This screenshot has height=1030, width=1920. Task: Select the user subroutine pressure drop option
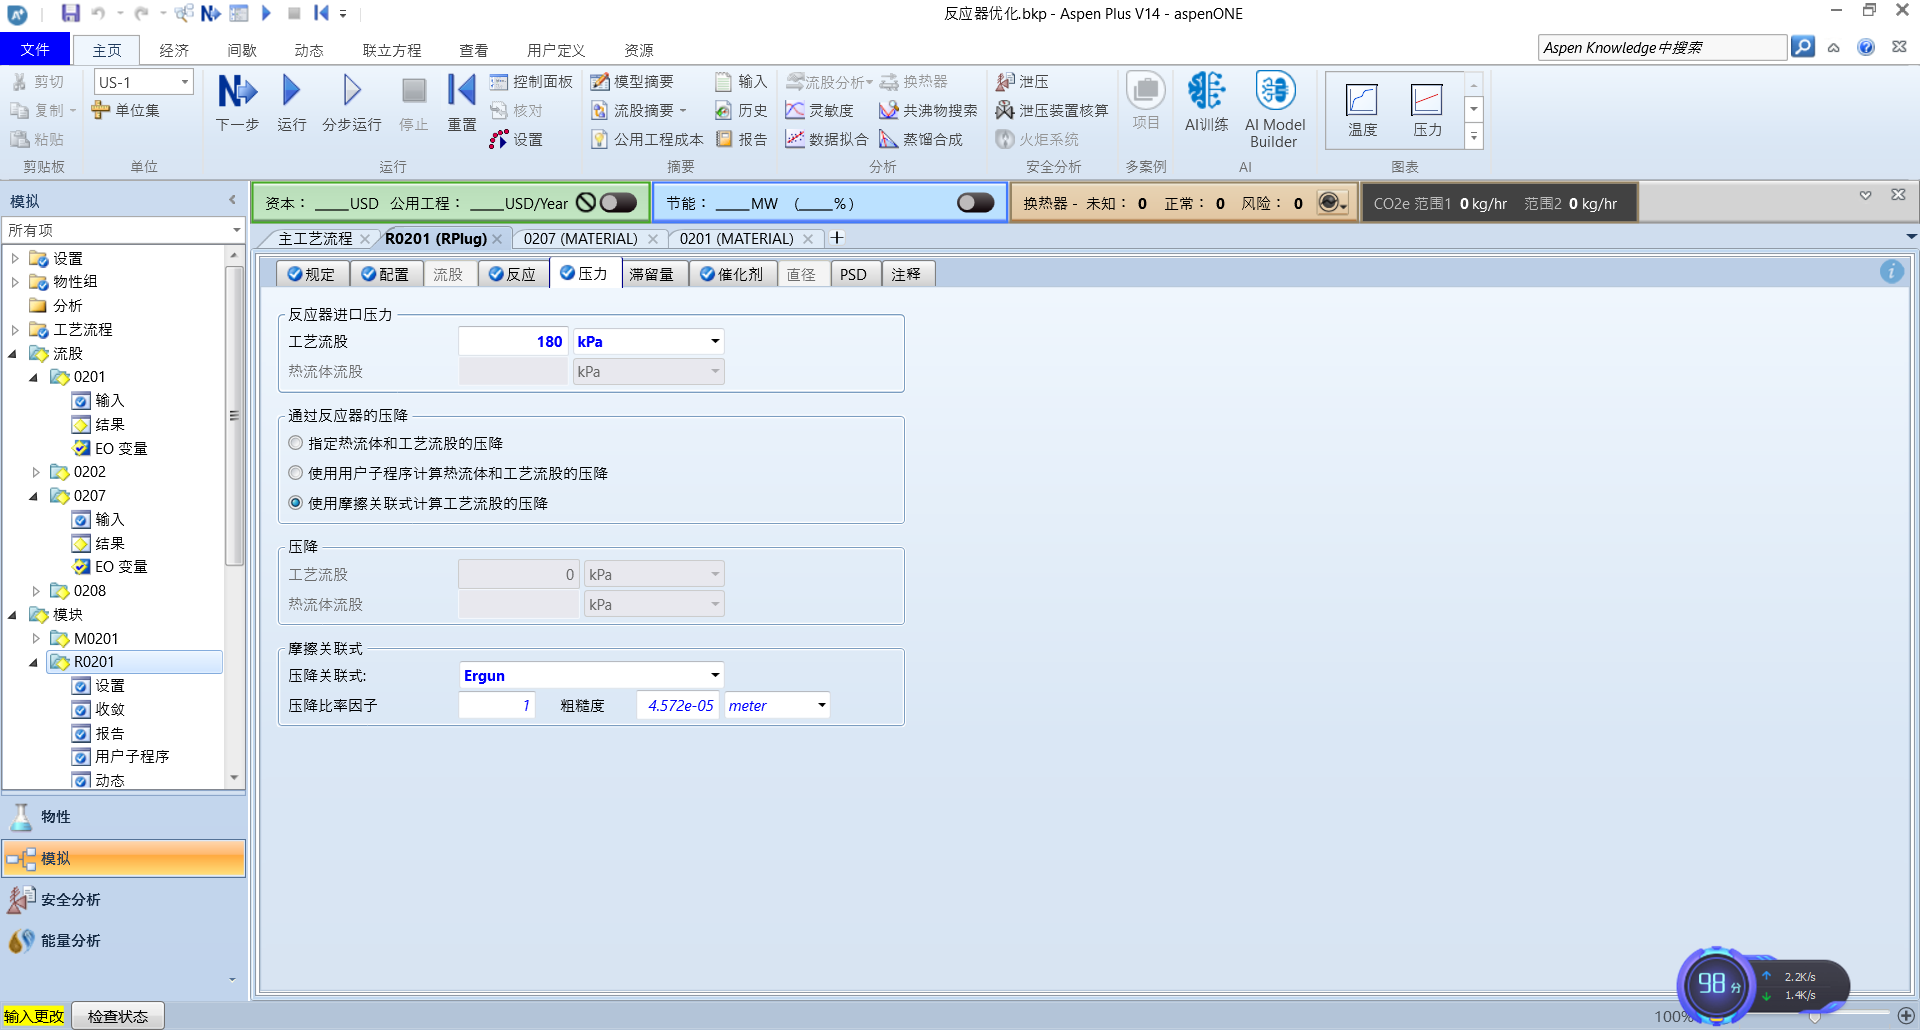(296, 473)
